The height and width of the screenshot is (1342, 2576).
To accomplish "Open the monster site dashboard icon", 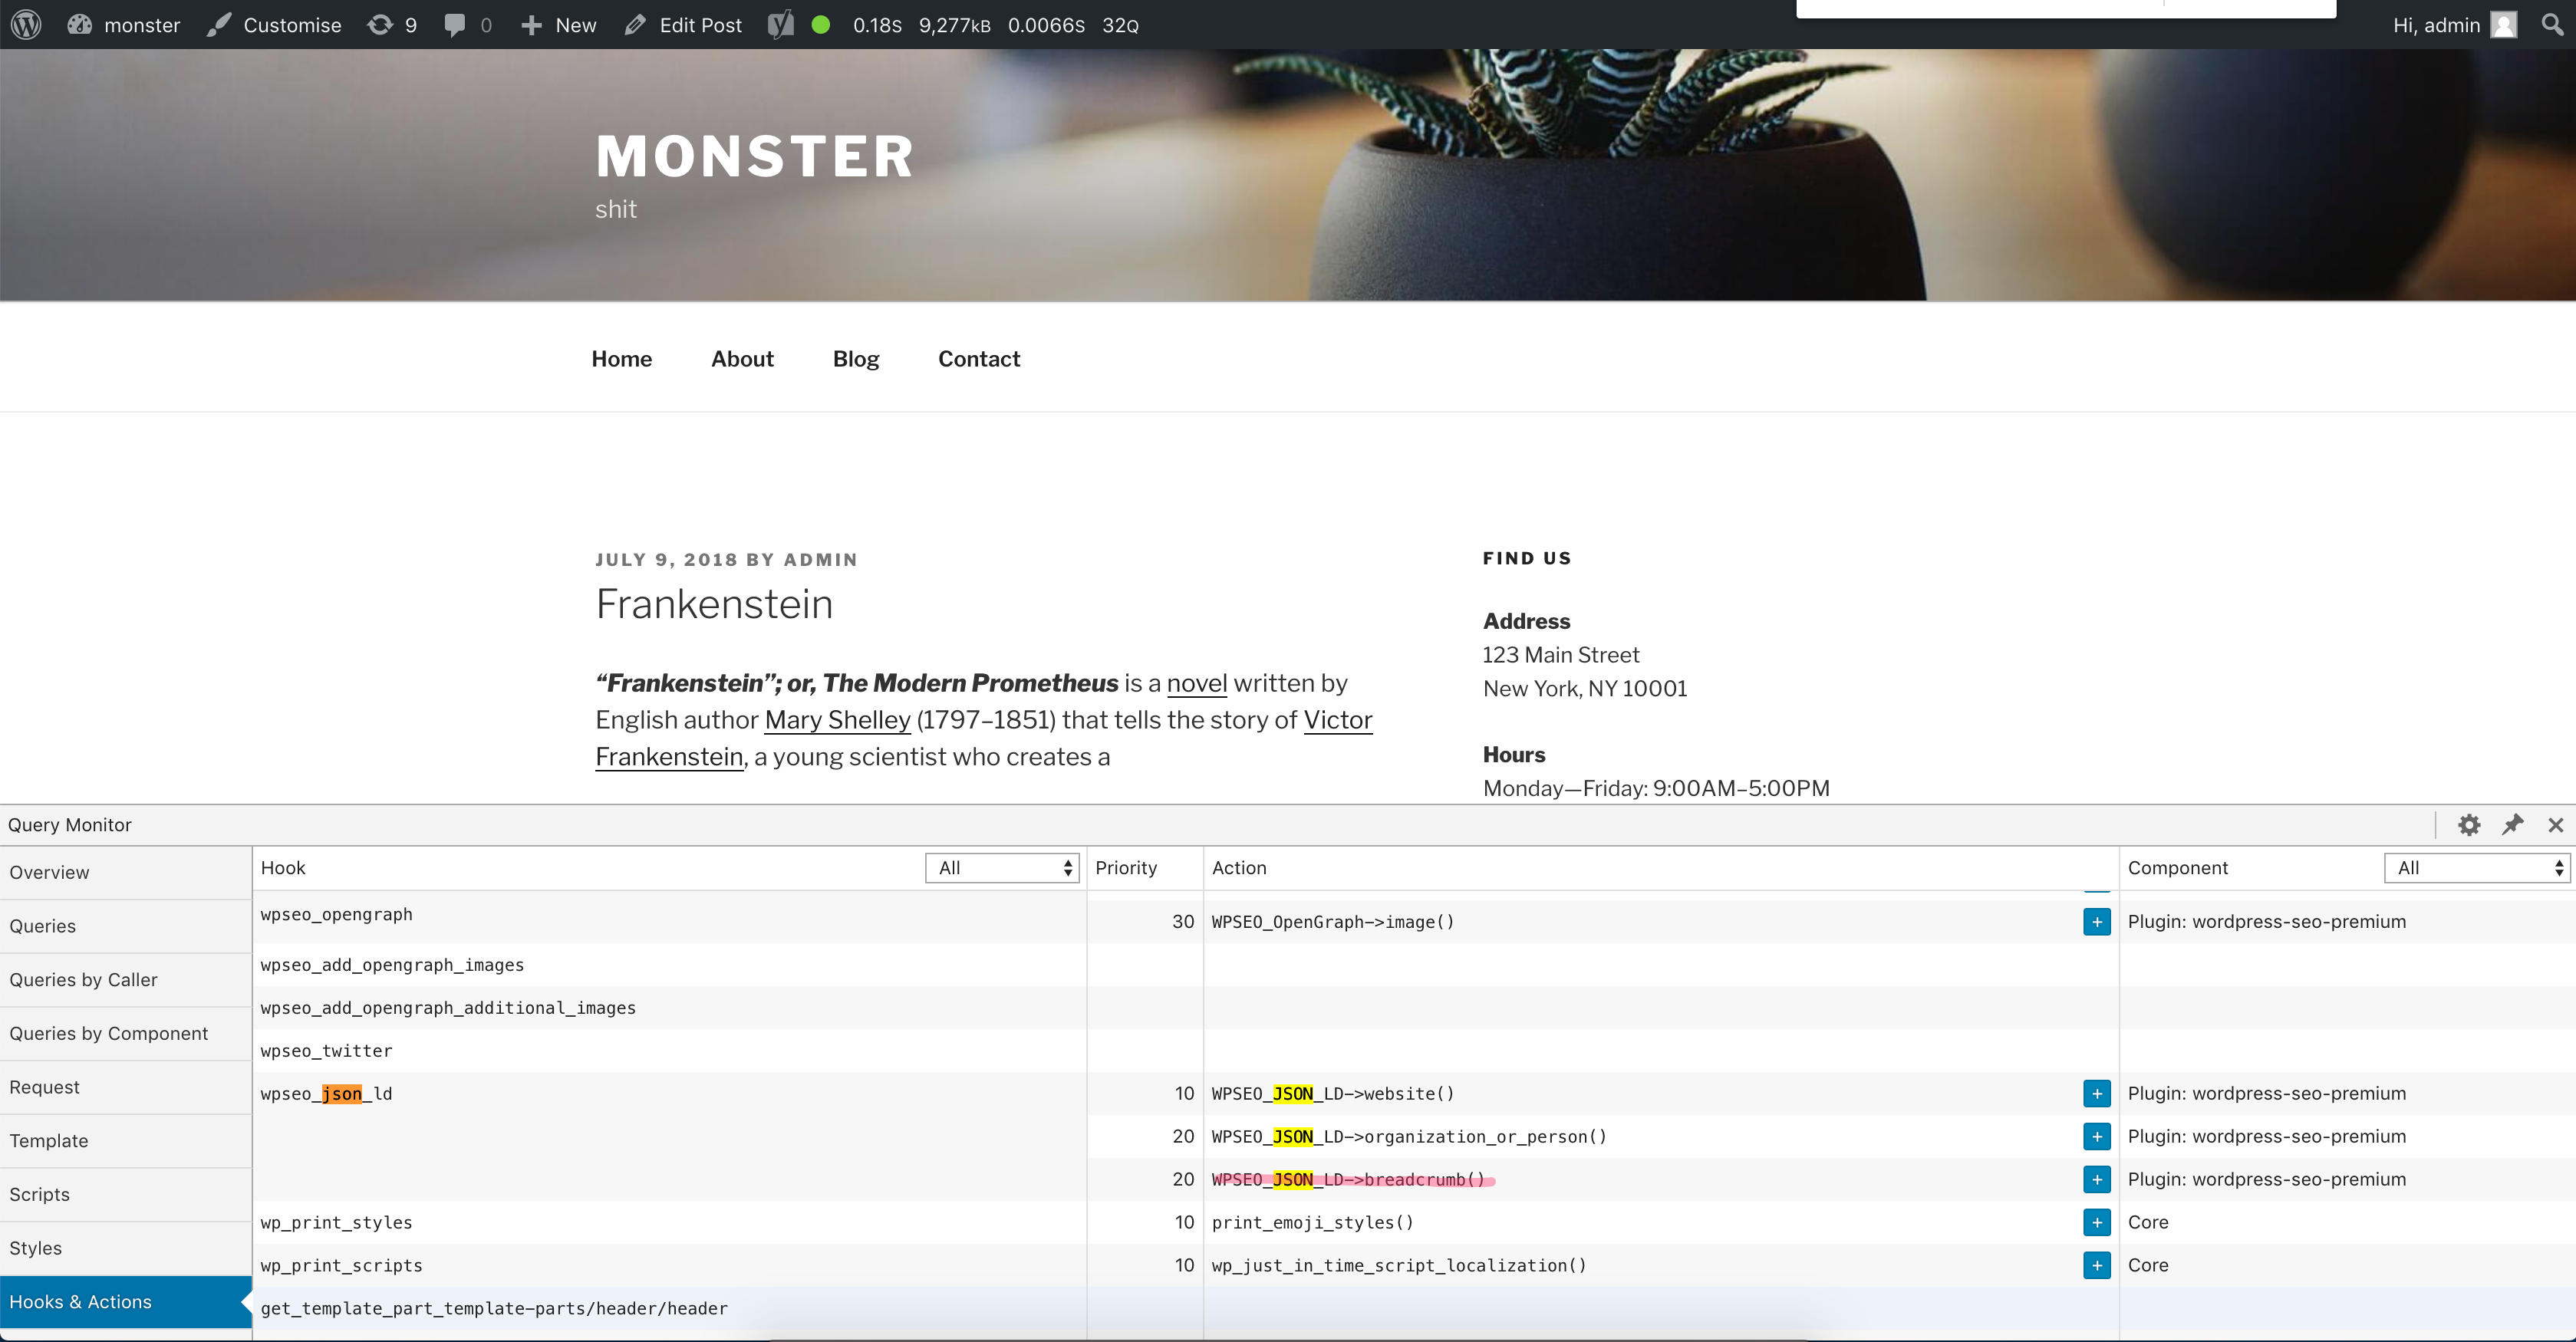I will tap(80, 25).
